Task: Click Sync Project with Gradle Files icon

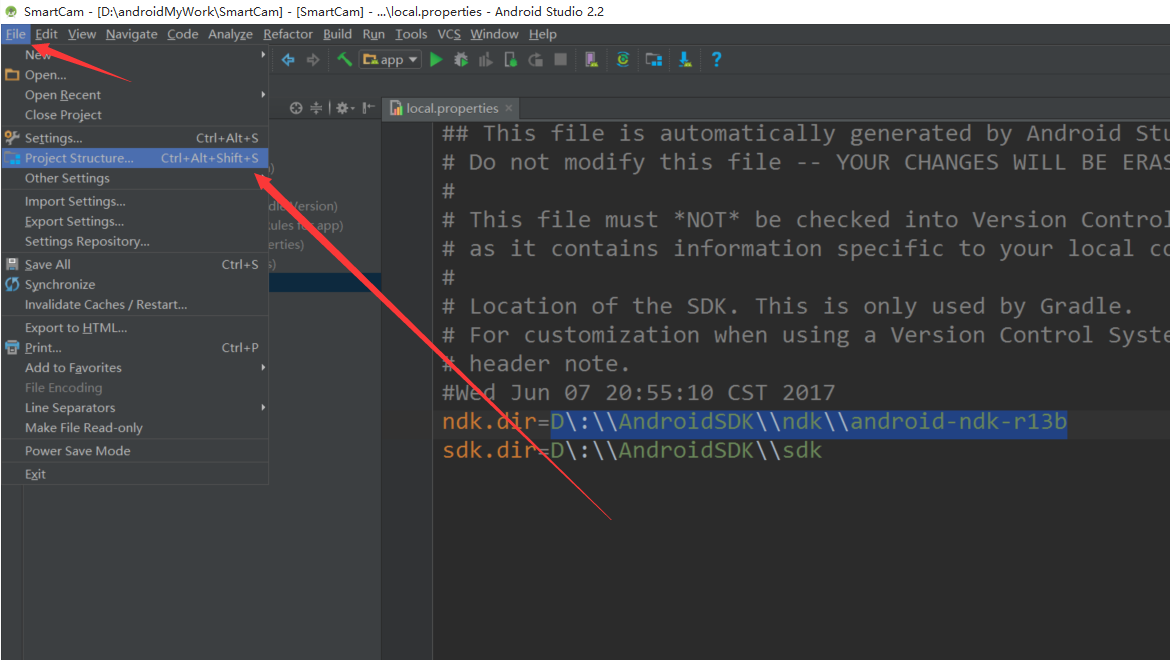Action: [623, 60]
